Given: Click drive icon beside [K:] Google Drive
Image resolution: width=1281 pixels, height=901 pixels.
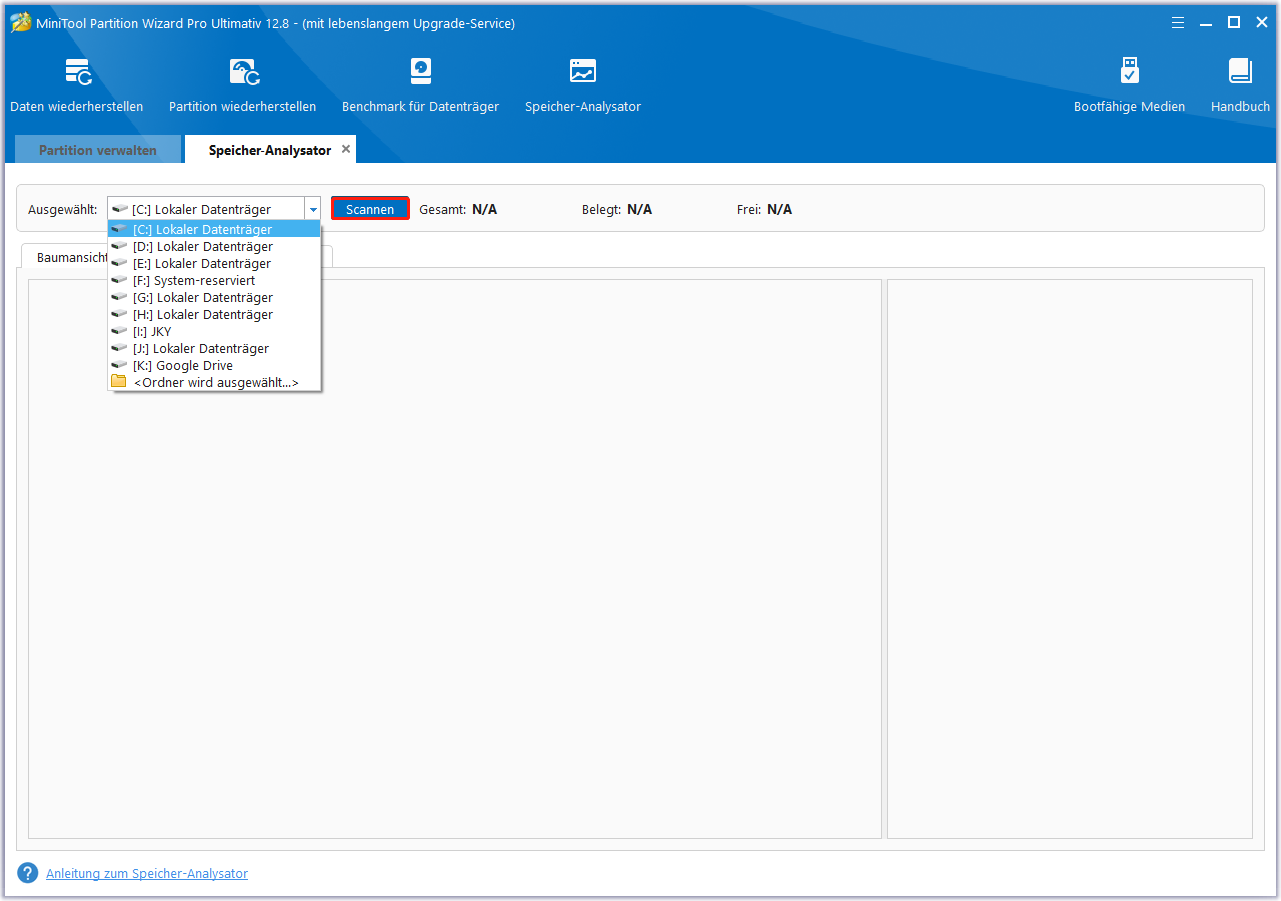Looking at the screenshot, I should pos(119,365).
